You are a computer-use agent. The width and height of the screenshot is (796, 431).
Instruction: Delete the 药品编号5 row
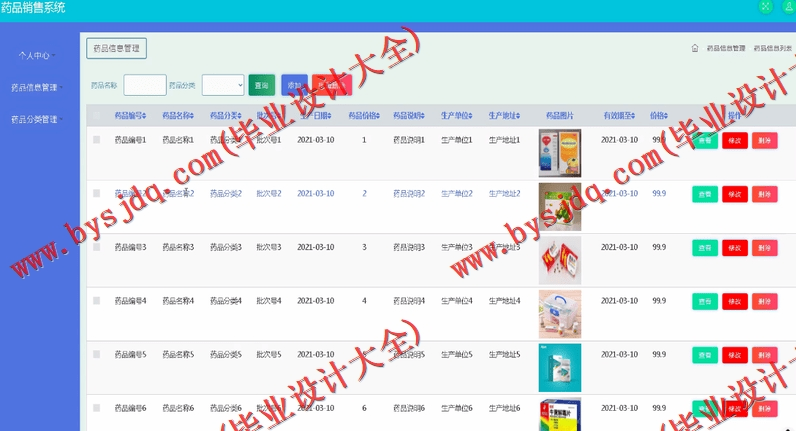[765, 355]
